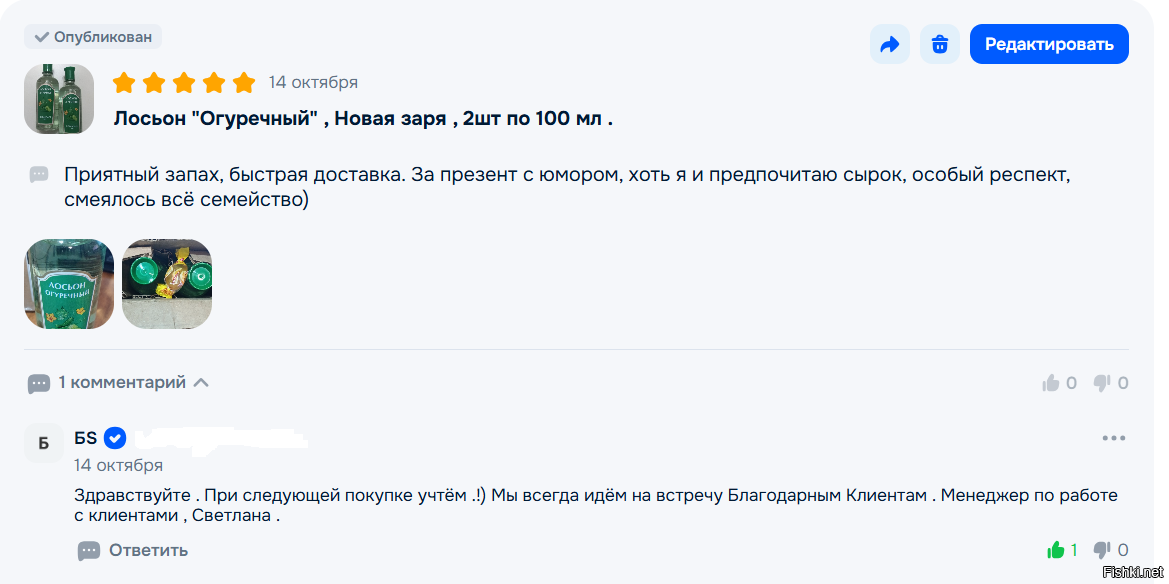1169x584 pixels.
Task: Click the trash delete icon
Action: point(940,44)
